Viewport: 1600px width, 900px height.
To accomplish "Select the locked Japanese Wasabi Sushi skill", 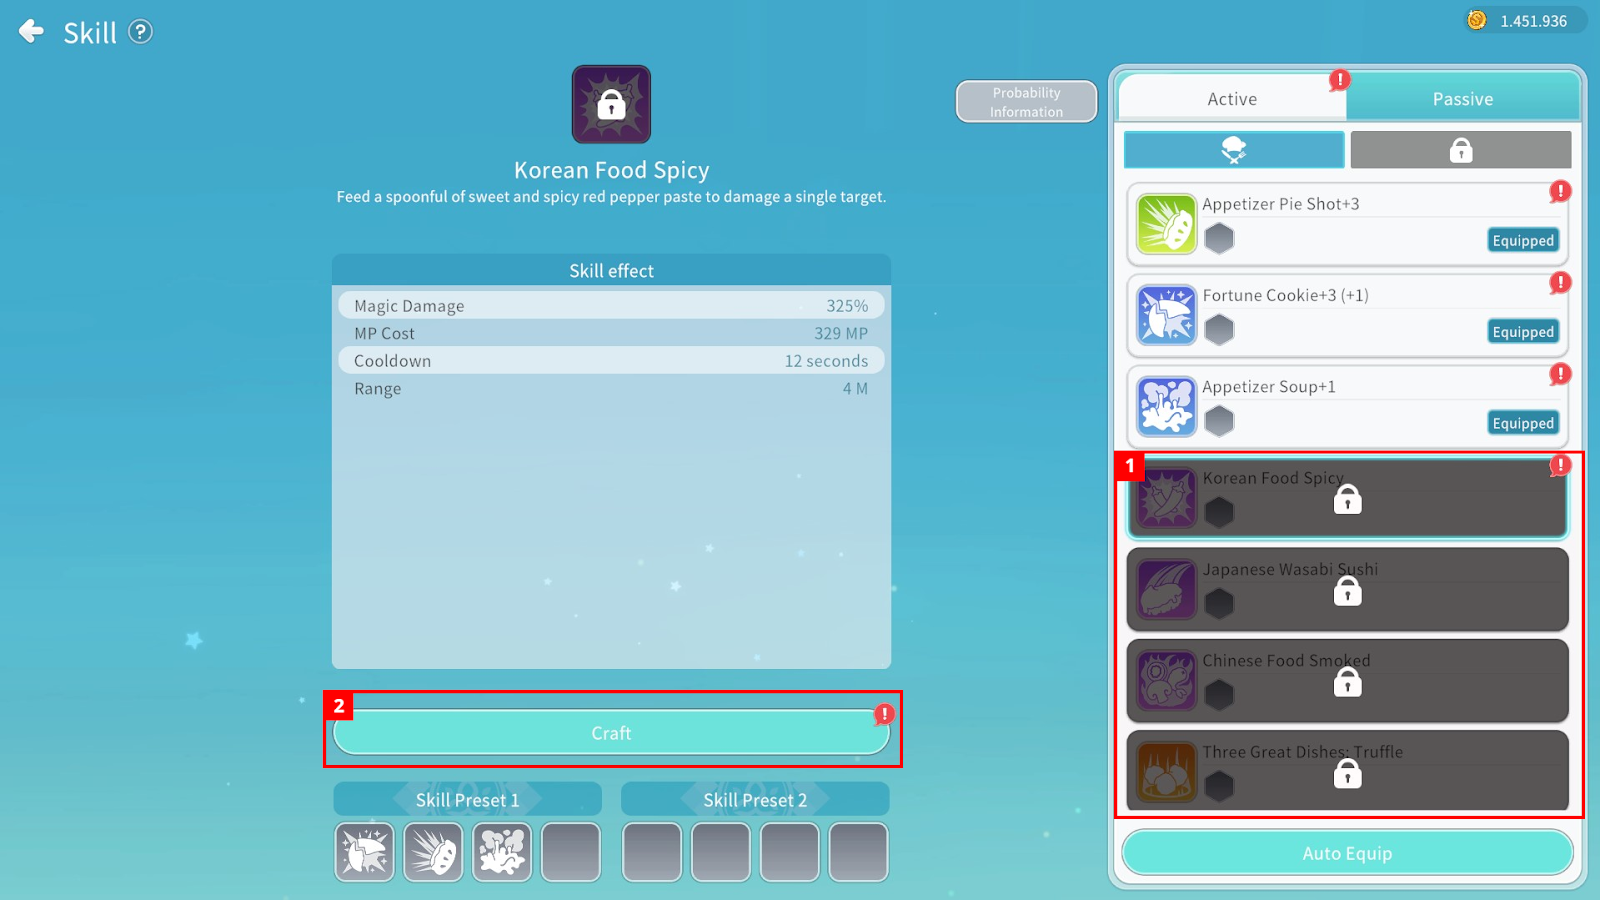I will pyautogui.click(x=1347, y=589).
